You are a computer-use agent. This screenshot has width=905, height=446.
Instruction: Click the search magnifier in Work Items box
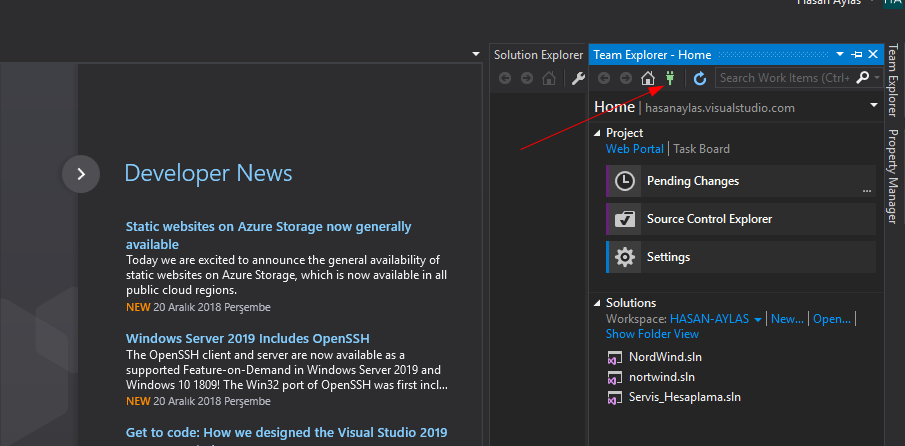click(862, 77)
